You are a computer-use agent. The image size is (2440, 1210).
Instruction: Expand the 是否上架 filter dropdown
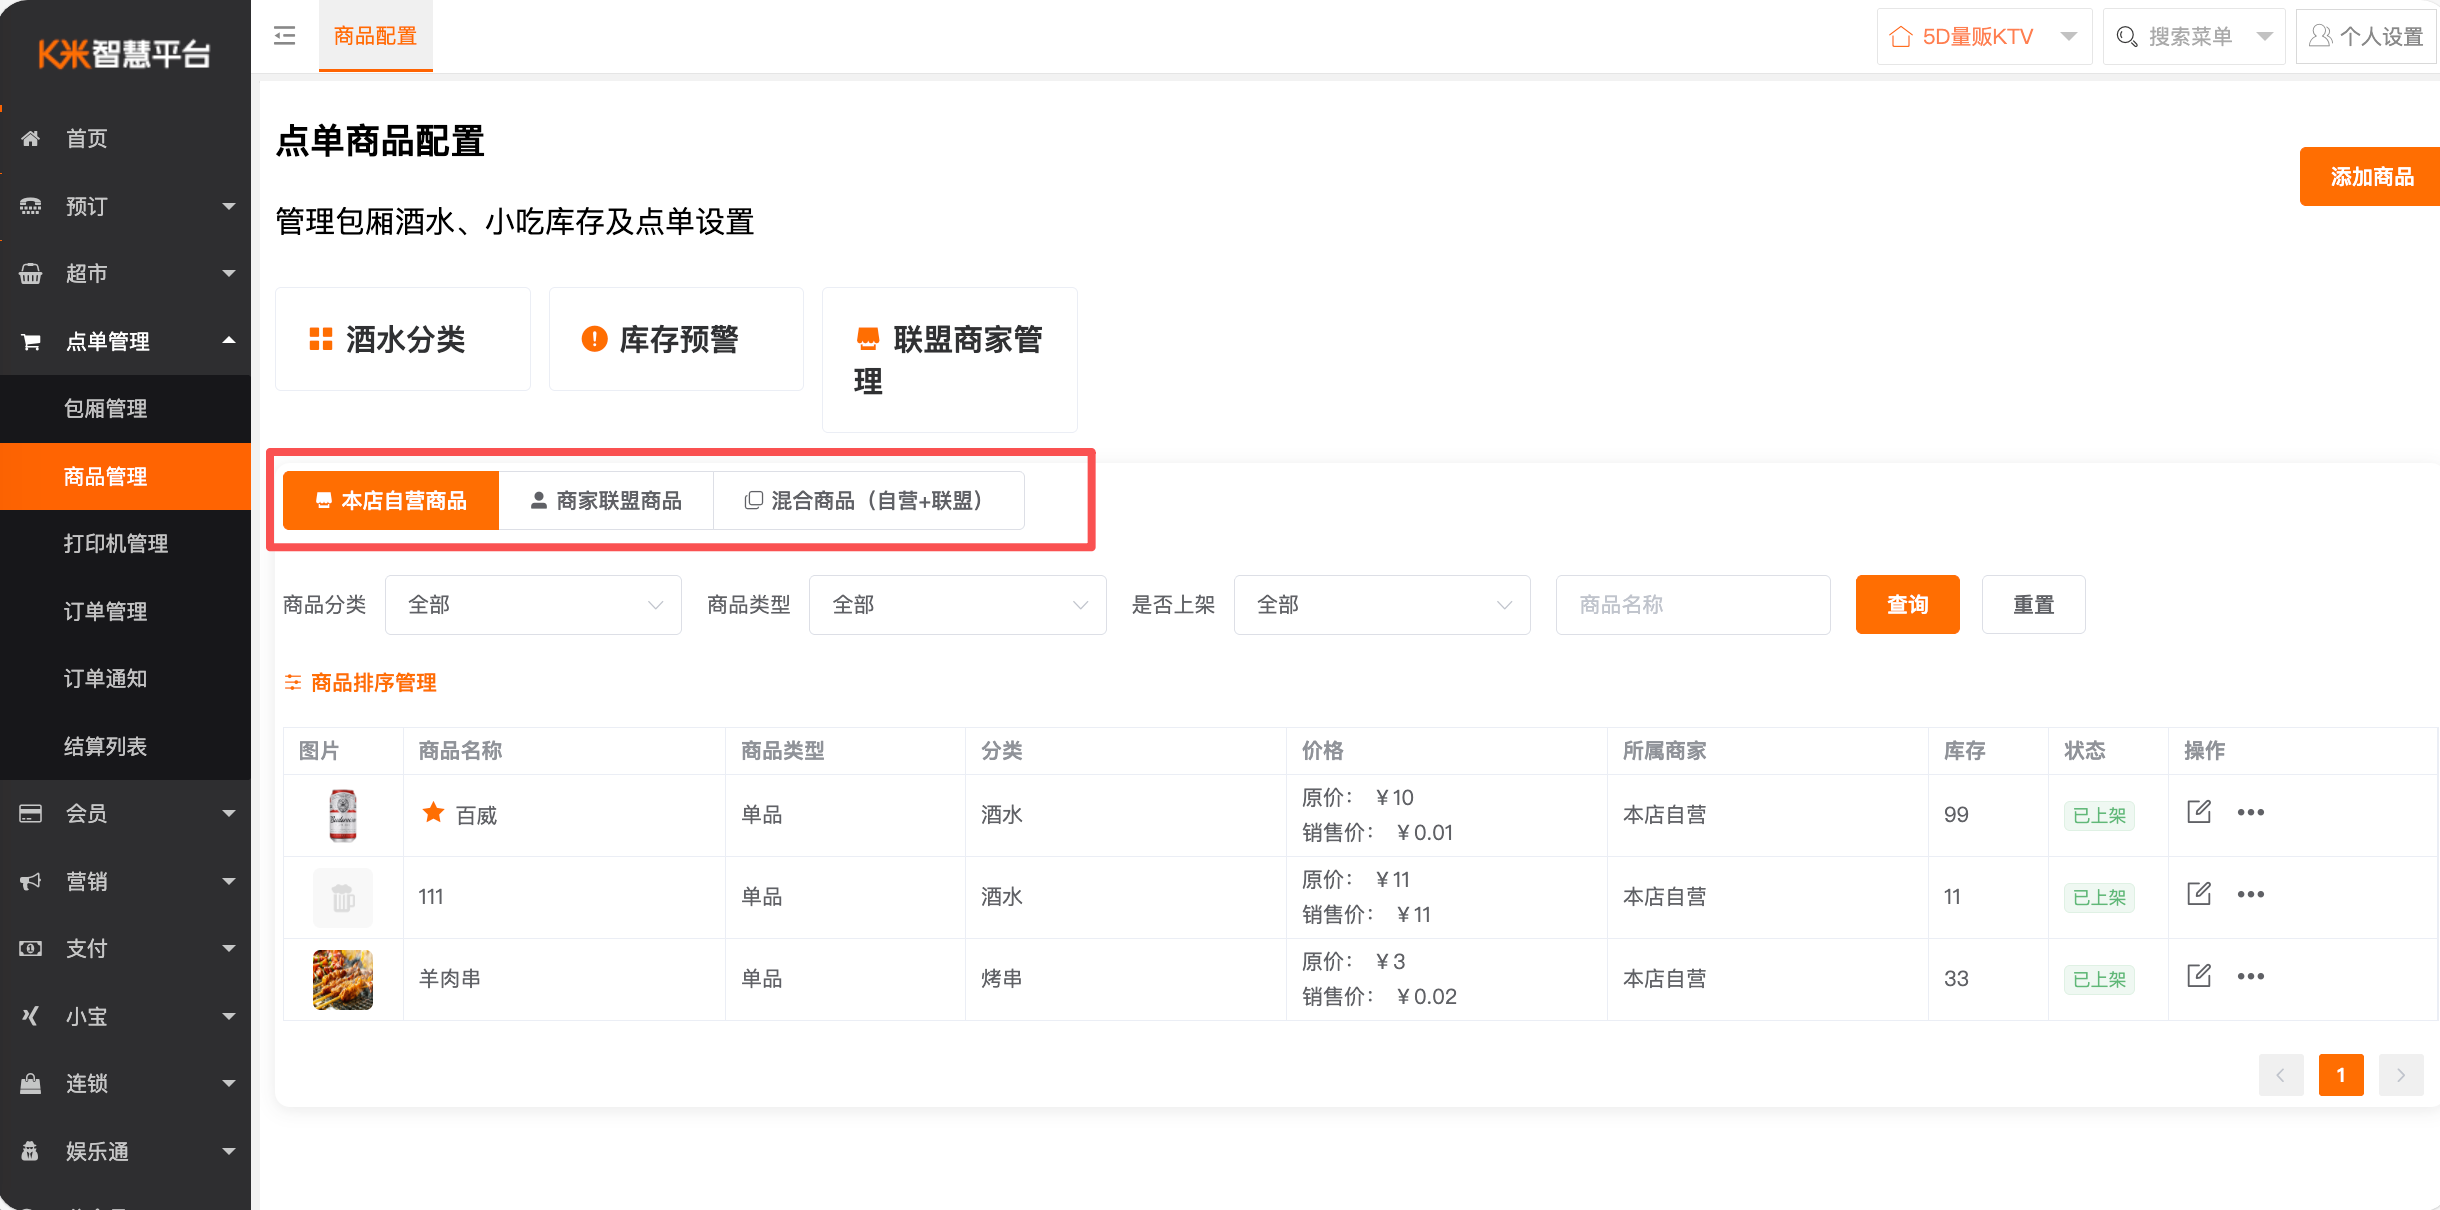coord(1381,604)
